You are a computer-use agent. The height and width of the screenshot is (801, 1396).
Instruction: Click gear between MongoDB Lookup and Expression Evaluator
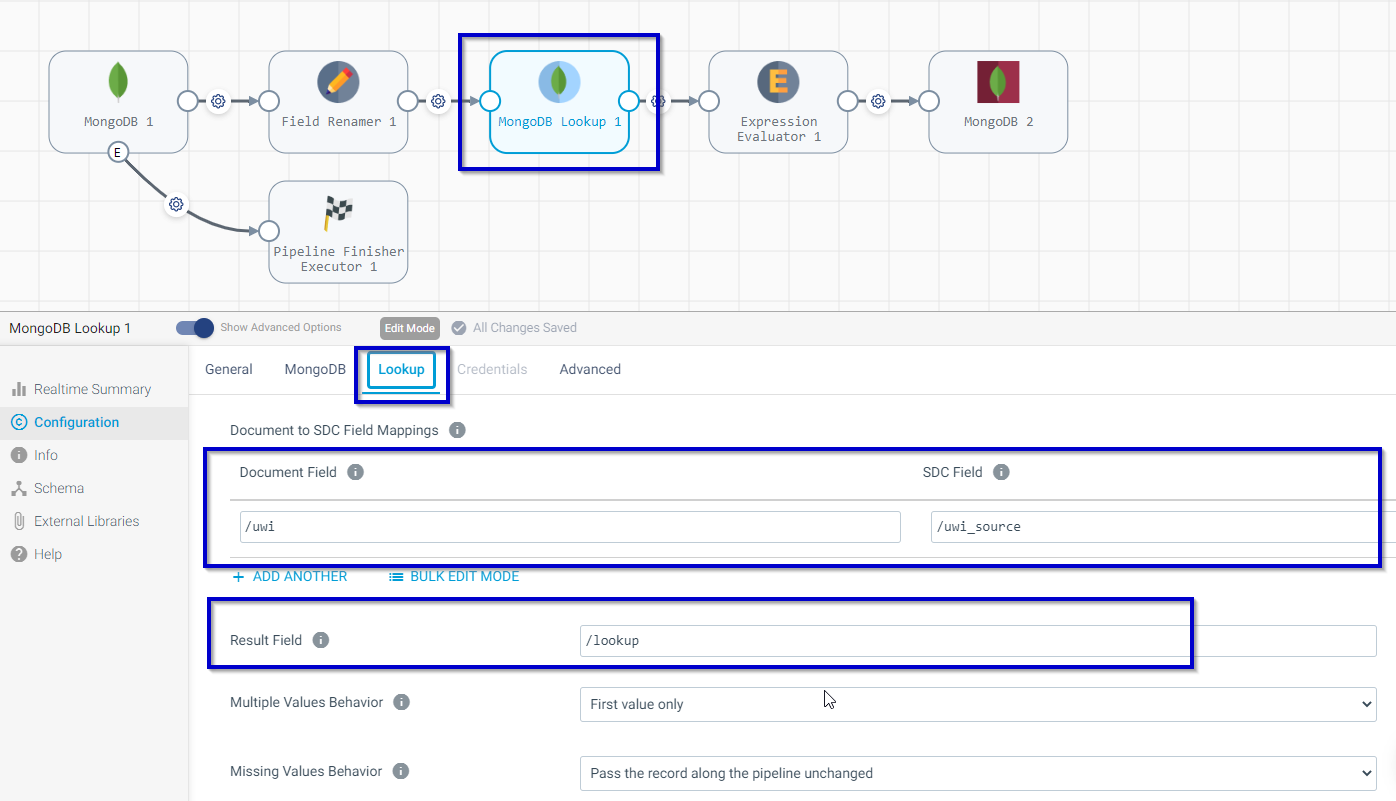coord(658,101)
